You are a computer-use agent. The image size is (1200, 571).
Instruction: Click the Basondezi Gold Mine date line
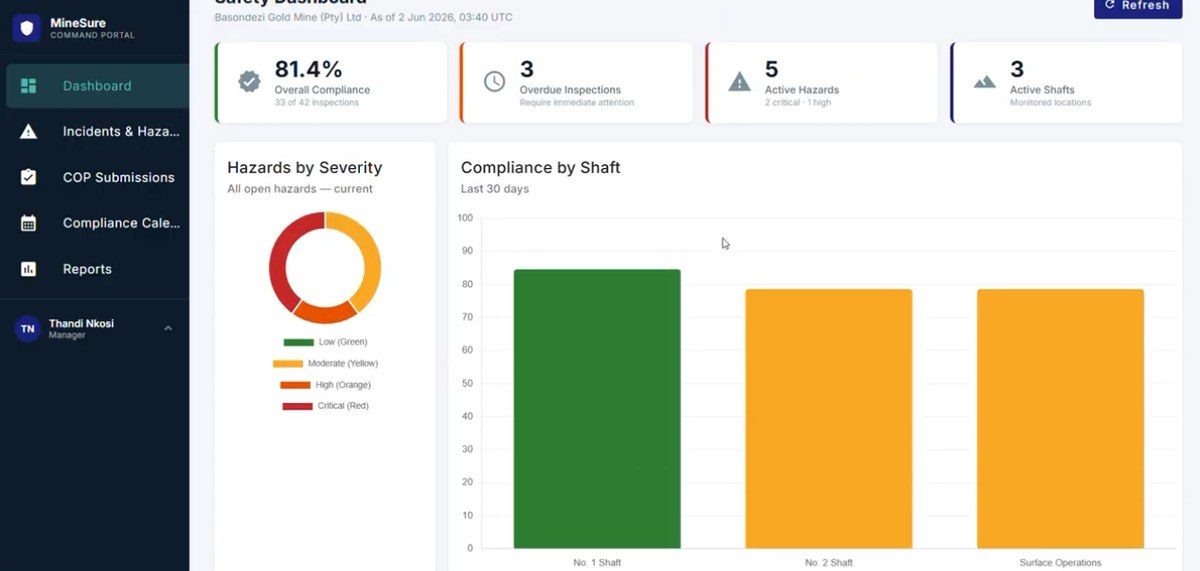pyautogui.click(x=364, y=18)
